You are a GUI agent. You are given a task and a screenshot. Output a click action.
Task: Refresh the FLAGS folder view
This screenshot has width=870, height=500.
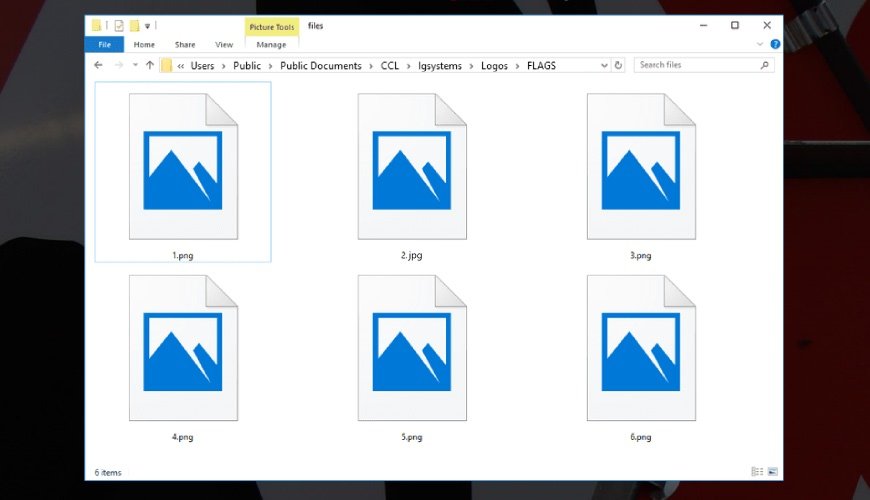618,65
